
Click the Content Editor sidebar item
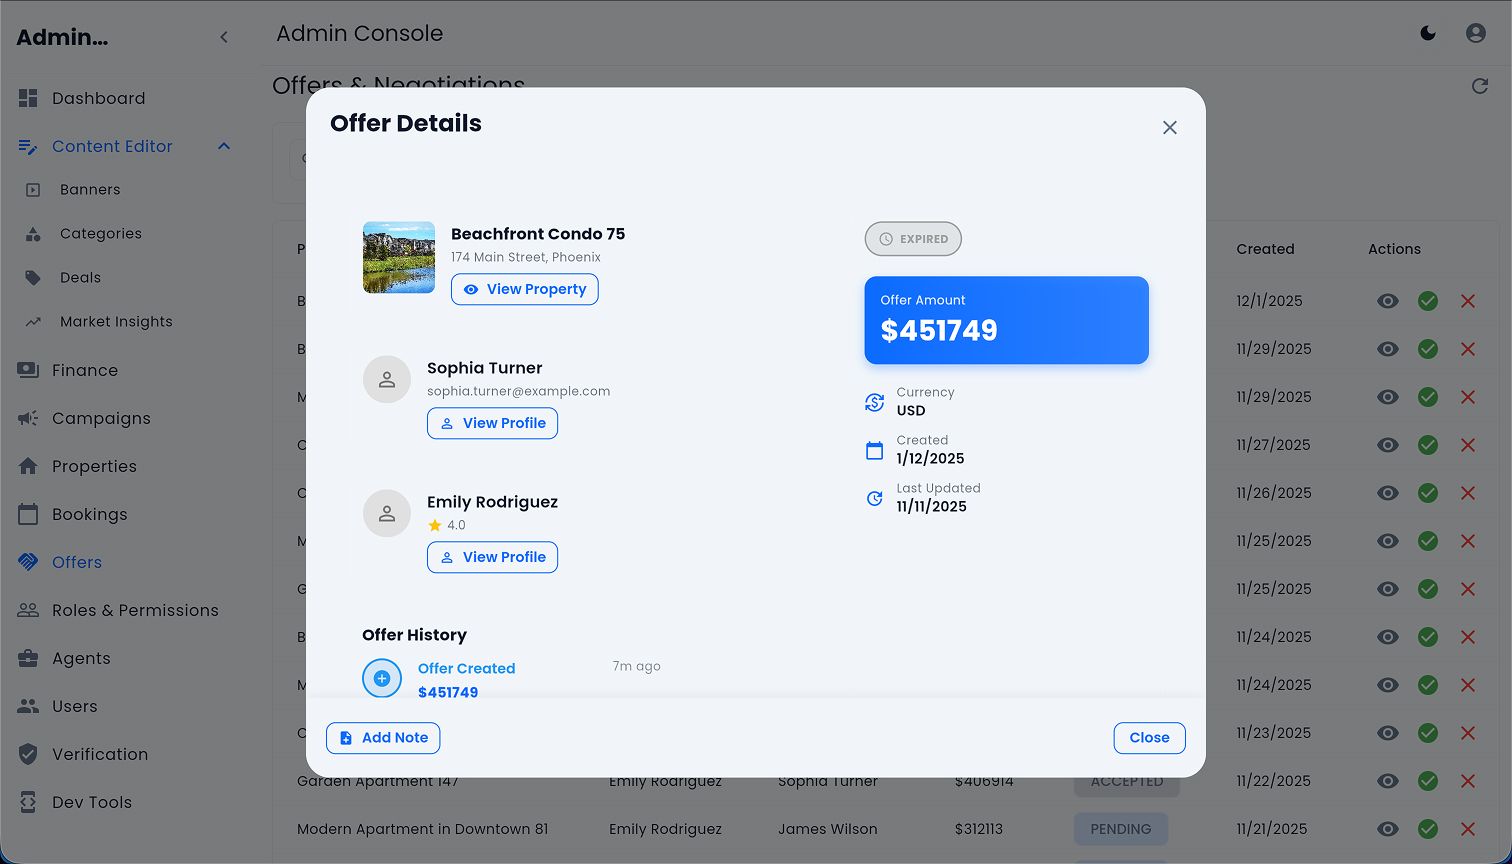pyautogui.click(x=112, y=146)
